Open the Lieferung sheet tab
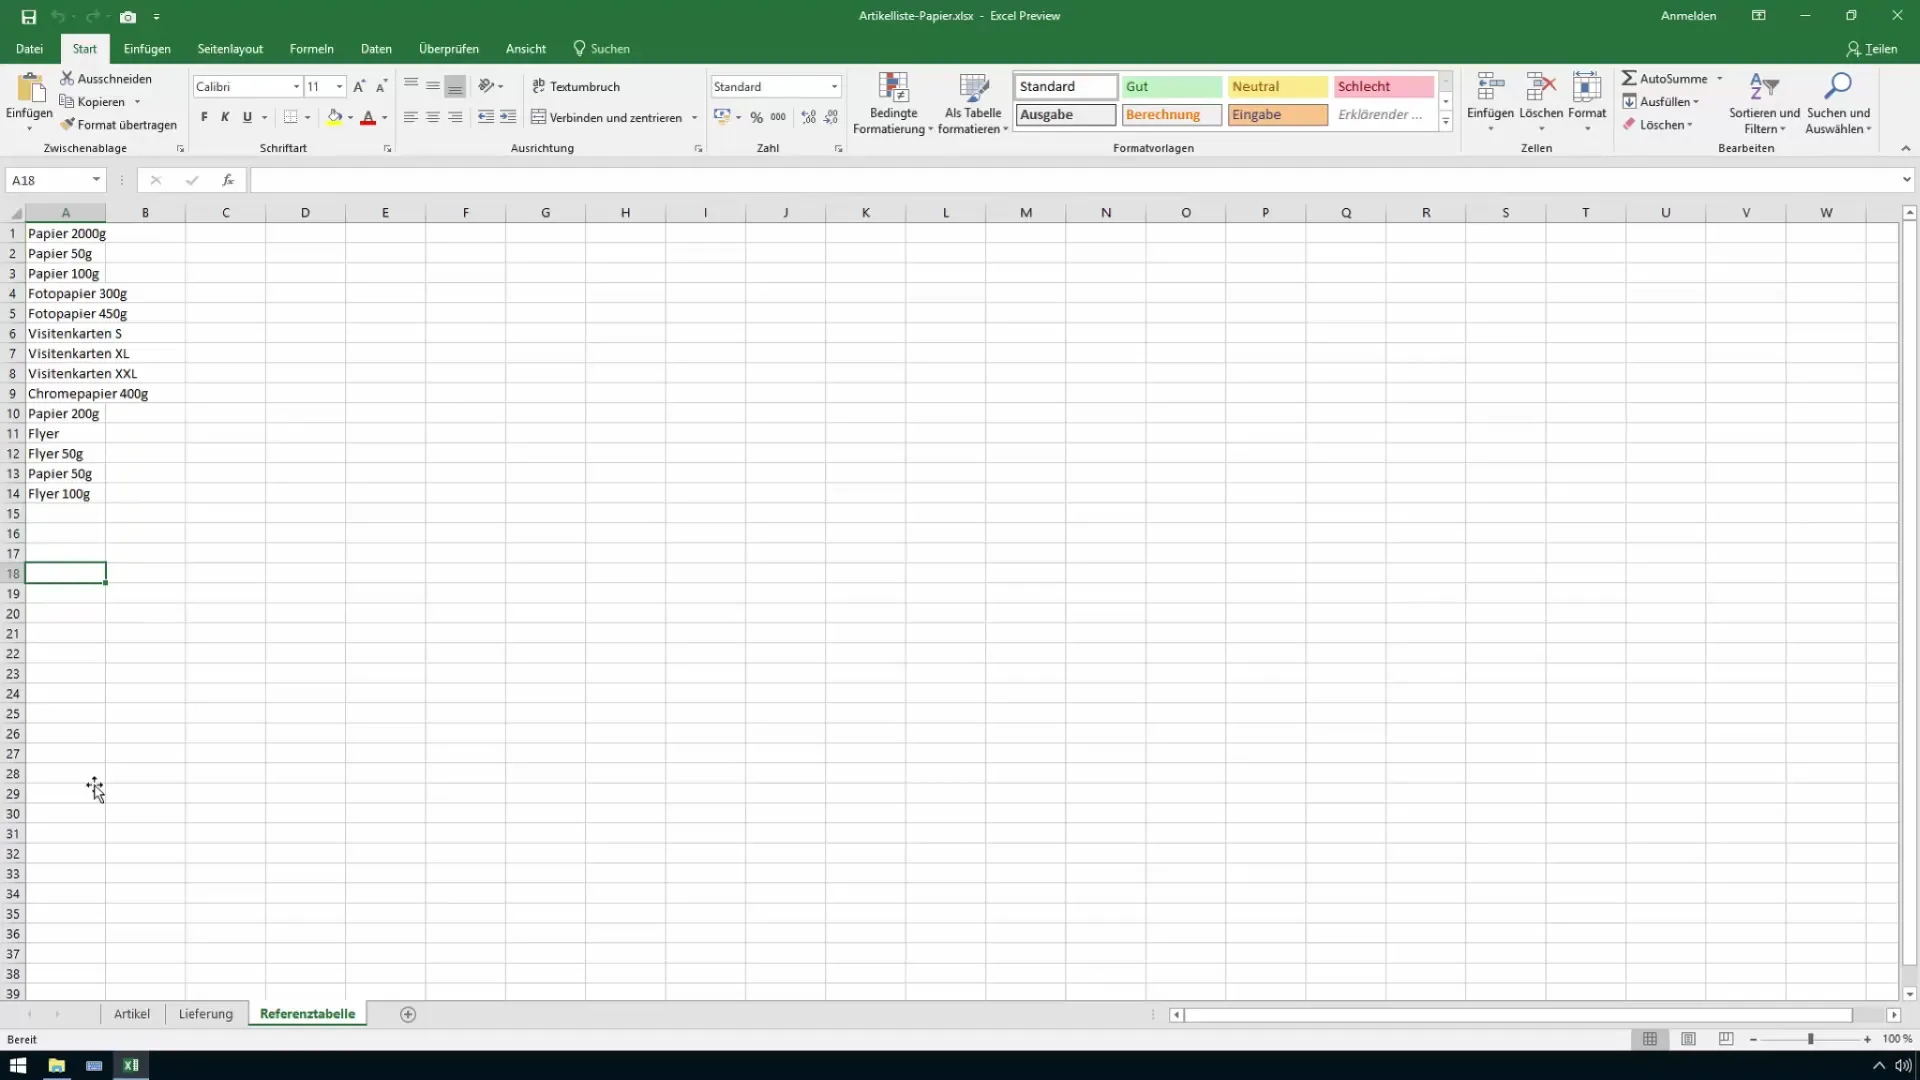This screenshot has height=1080, width=1920. (206, 1014)
